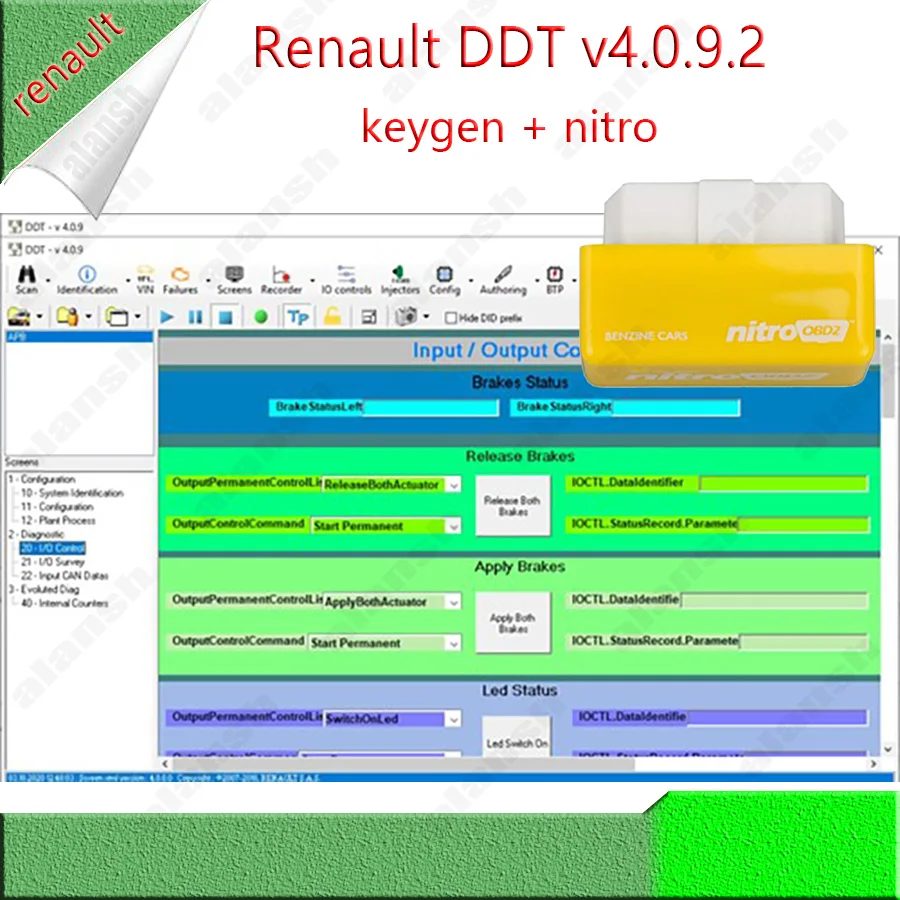Click the windows layout toolbar icon
The image size is (900, 900).
[117, 317]
